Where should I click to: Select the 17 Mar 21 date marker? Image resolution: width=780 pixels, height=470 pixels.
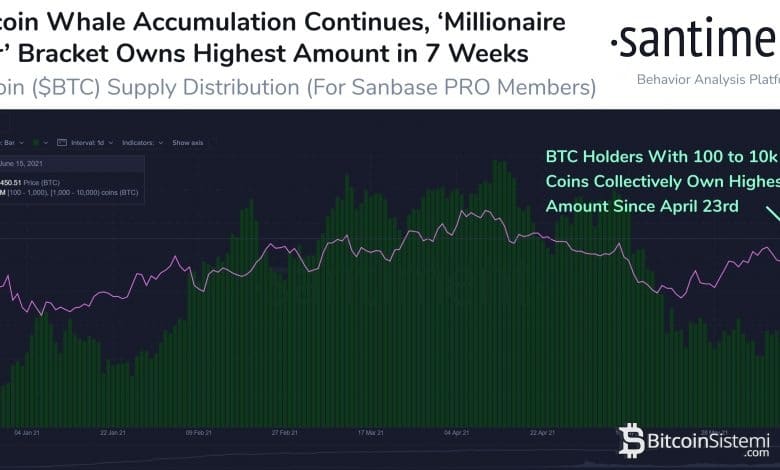point(372,433)
